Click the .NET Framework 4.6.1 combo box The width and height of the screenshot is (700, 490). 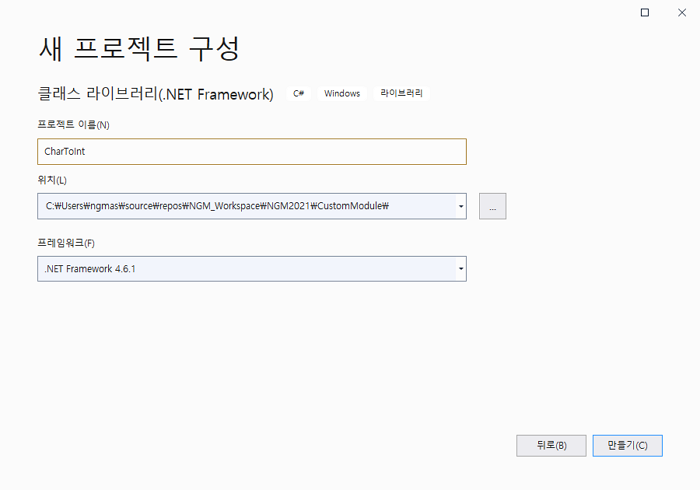point(252,269)
